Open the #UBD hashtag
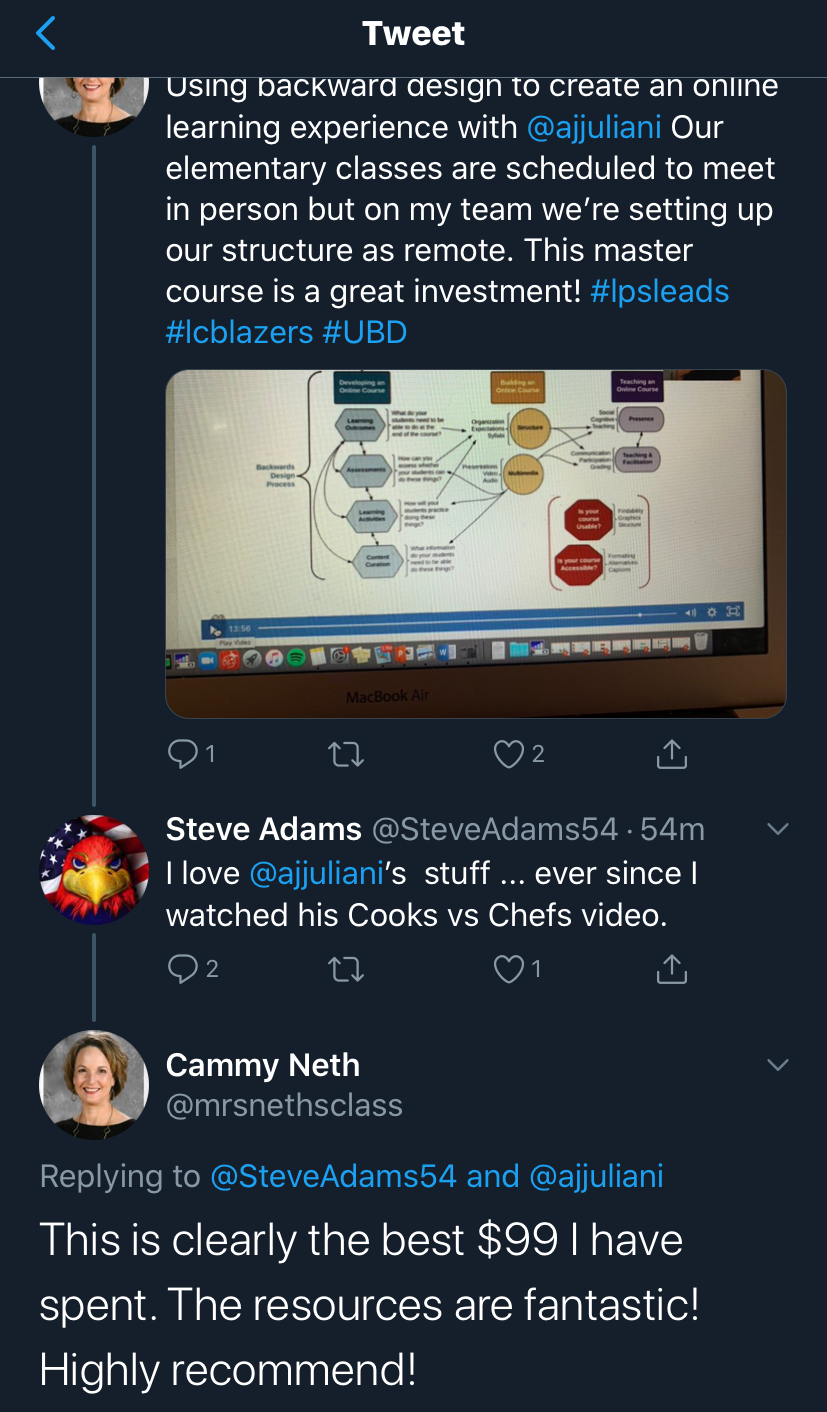This screenshot has height=1412, width=827. pos(364,332)
